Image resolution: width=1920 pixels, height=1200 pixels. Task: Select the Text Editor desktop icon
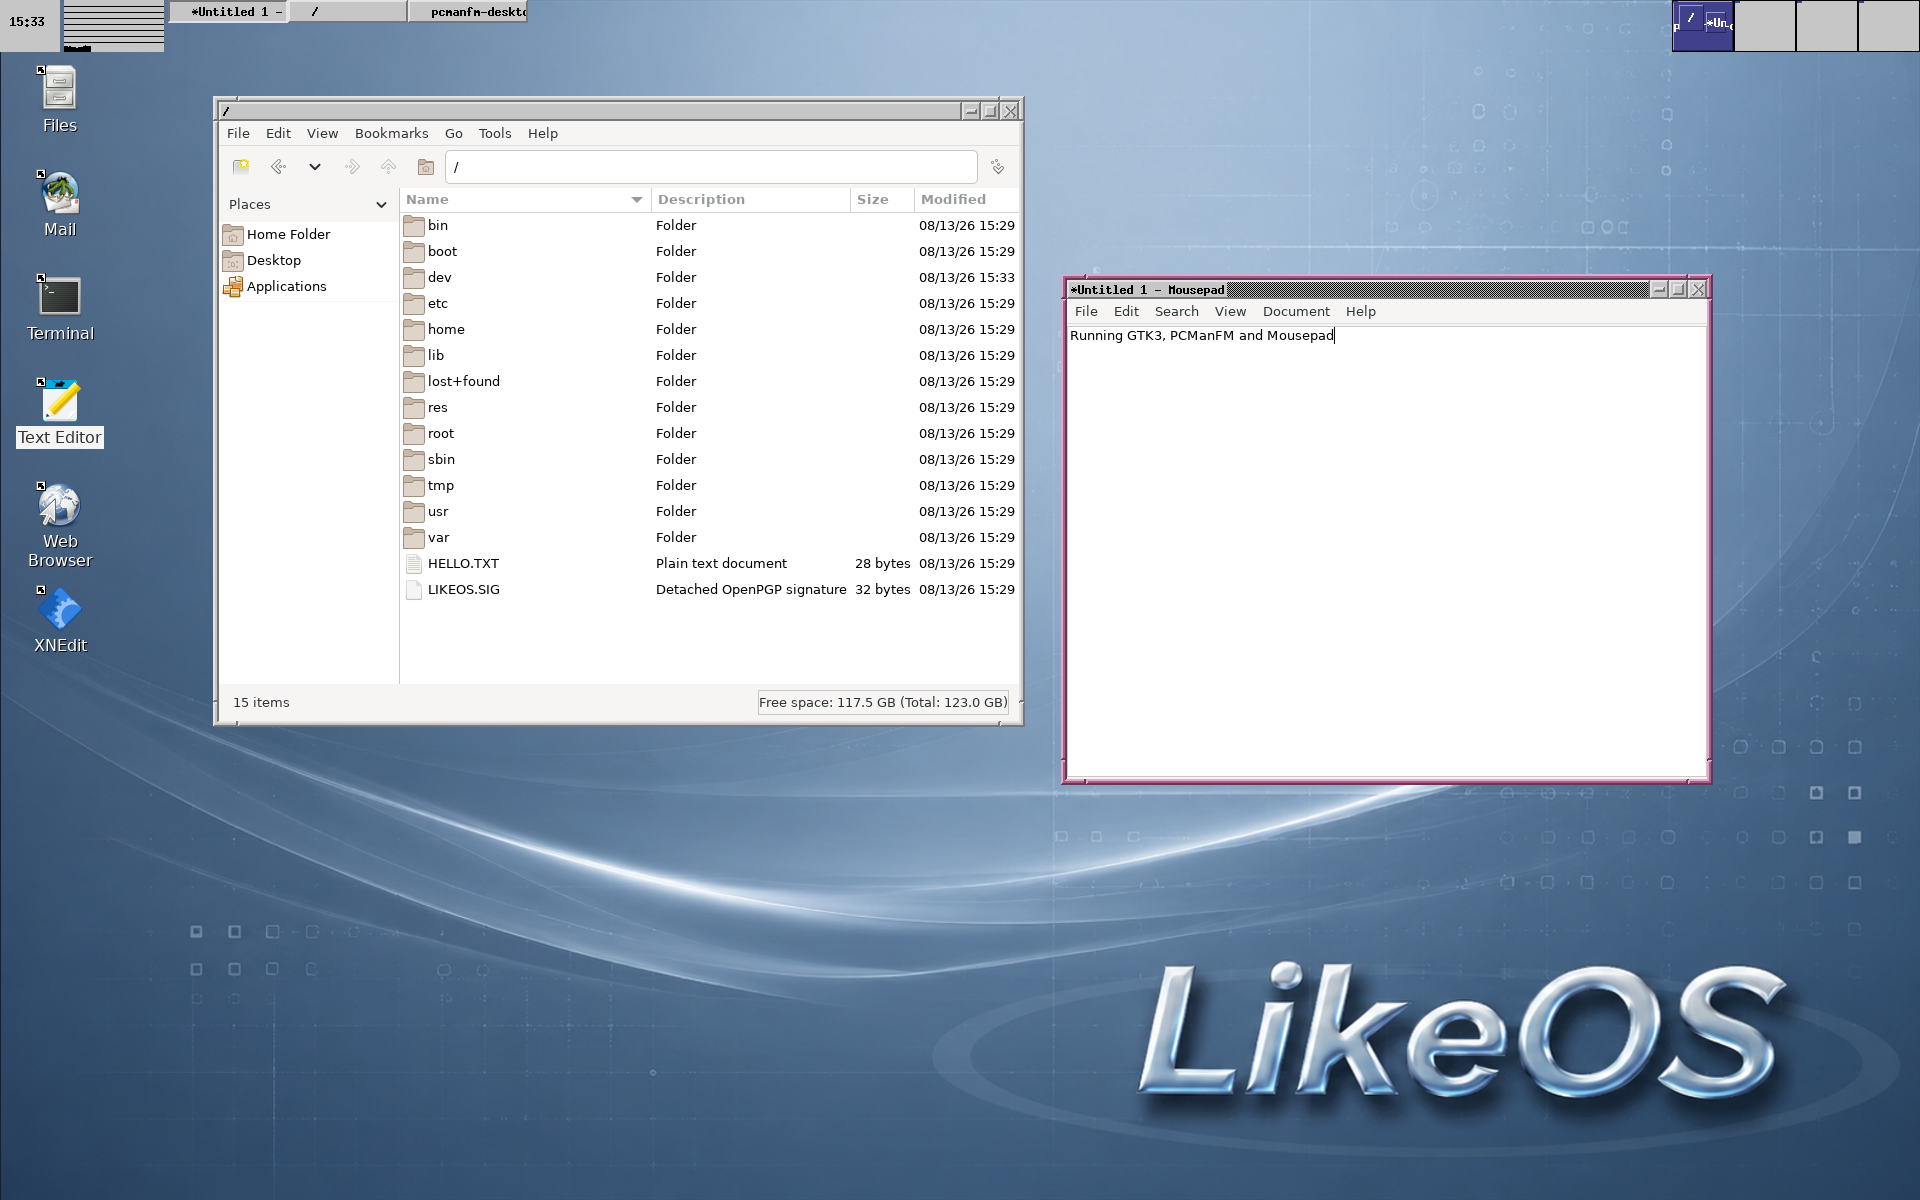coord(60,411)
